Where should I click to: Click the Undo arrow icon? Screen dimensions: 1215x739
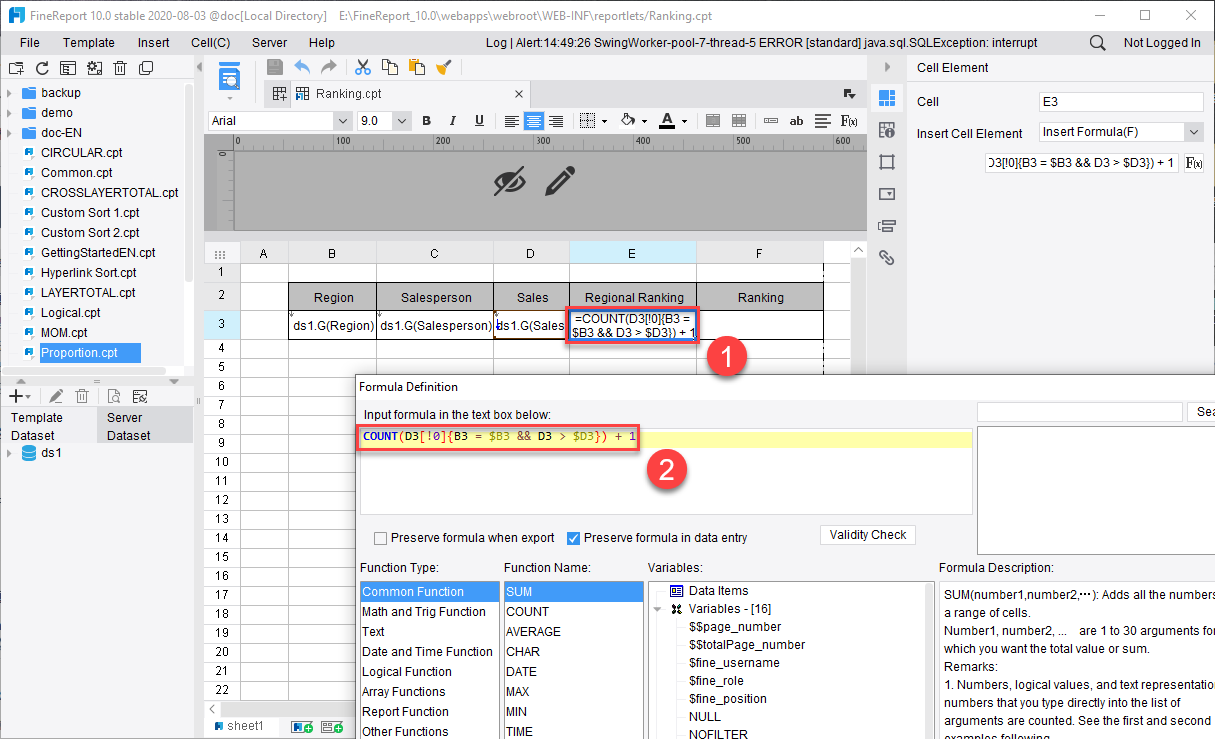click(302, 67)
